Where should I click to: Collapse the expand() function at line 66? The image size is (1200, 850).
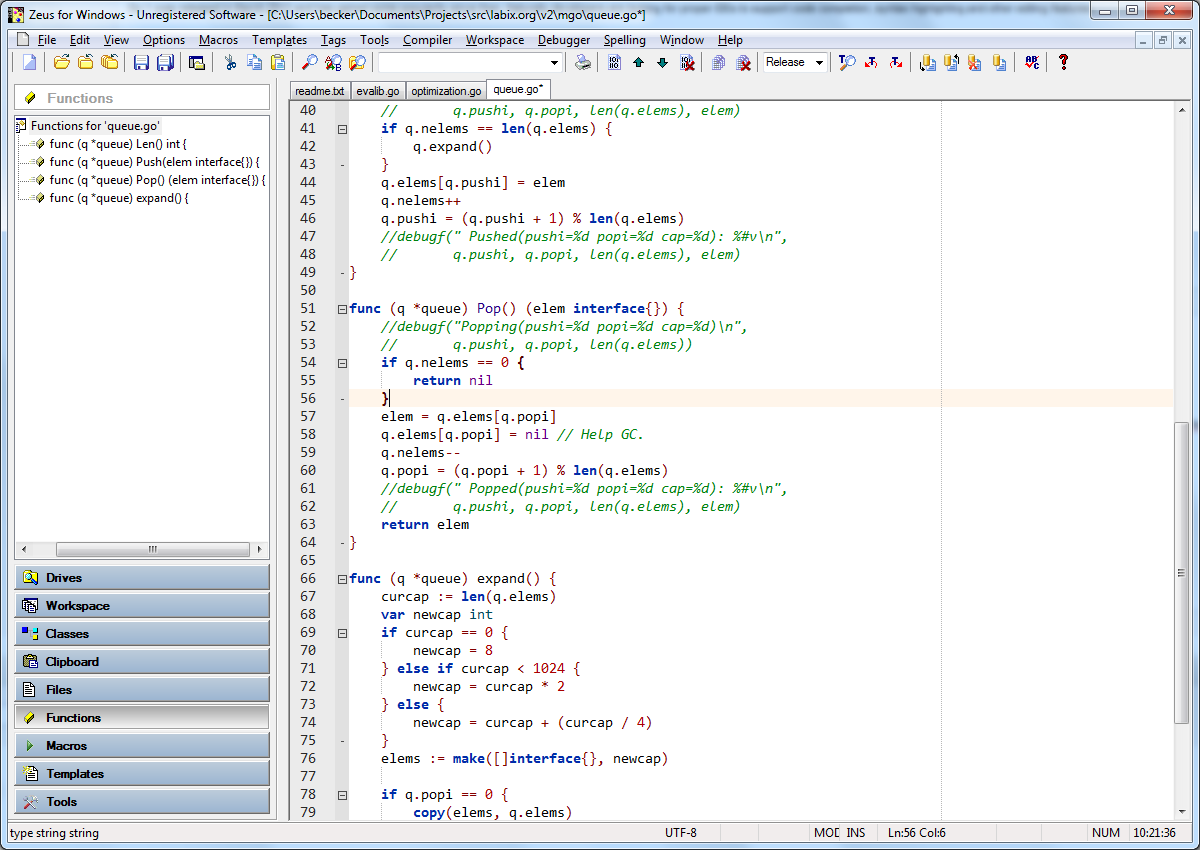[342, 579]
